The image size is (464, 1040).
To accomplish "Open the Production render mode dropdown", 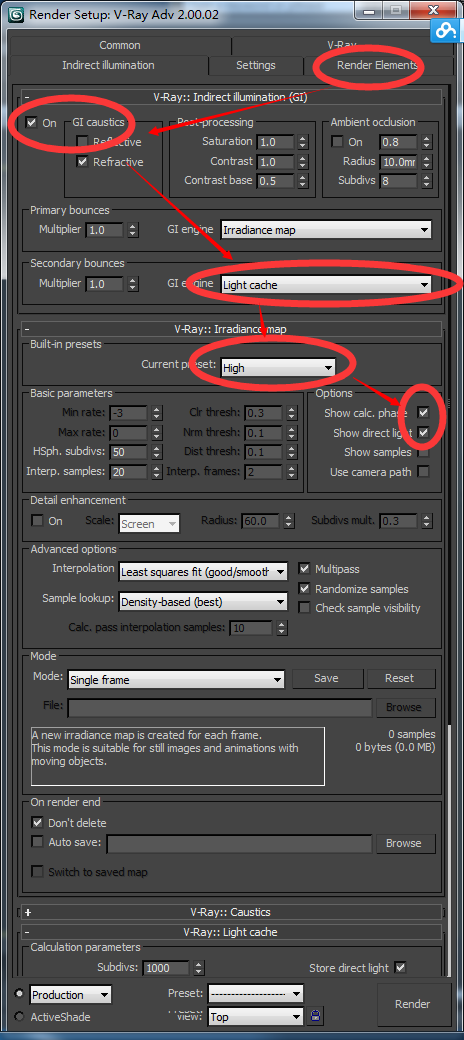I will click(x=70, y=994).
